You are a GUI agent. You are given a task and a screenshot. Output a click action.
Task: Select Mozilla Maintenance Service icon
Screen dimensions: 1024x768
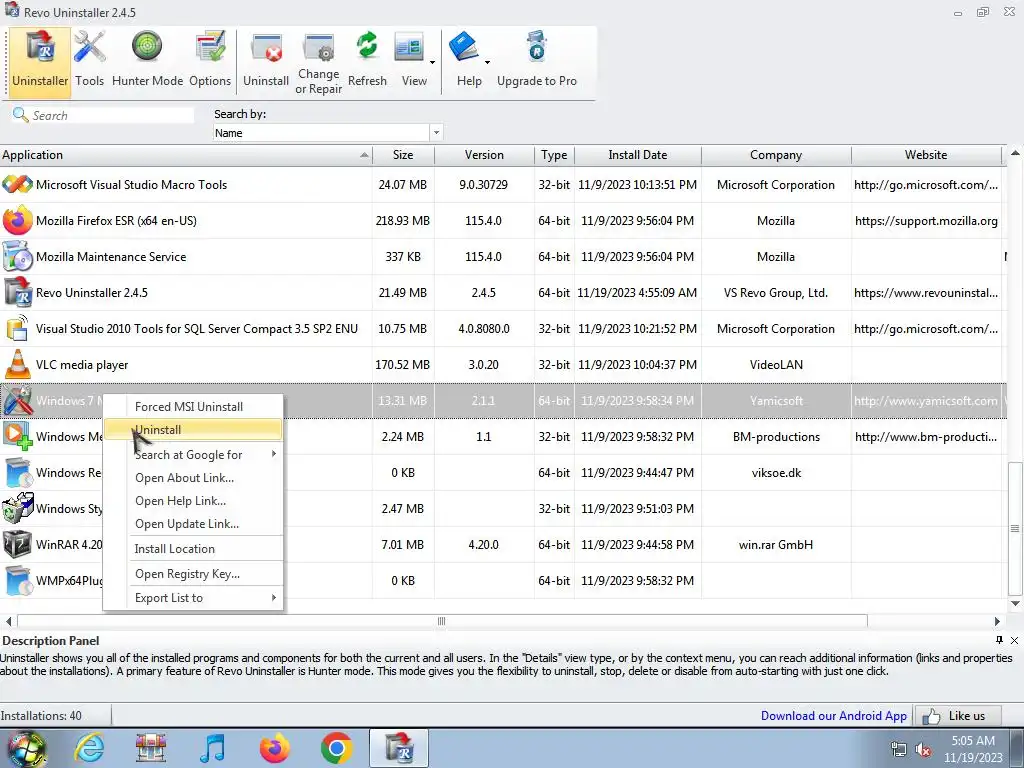(17, 256)
